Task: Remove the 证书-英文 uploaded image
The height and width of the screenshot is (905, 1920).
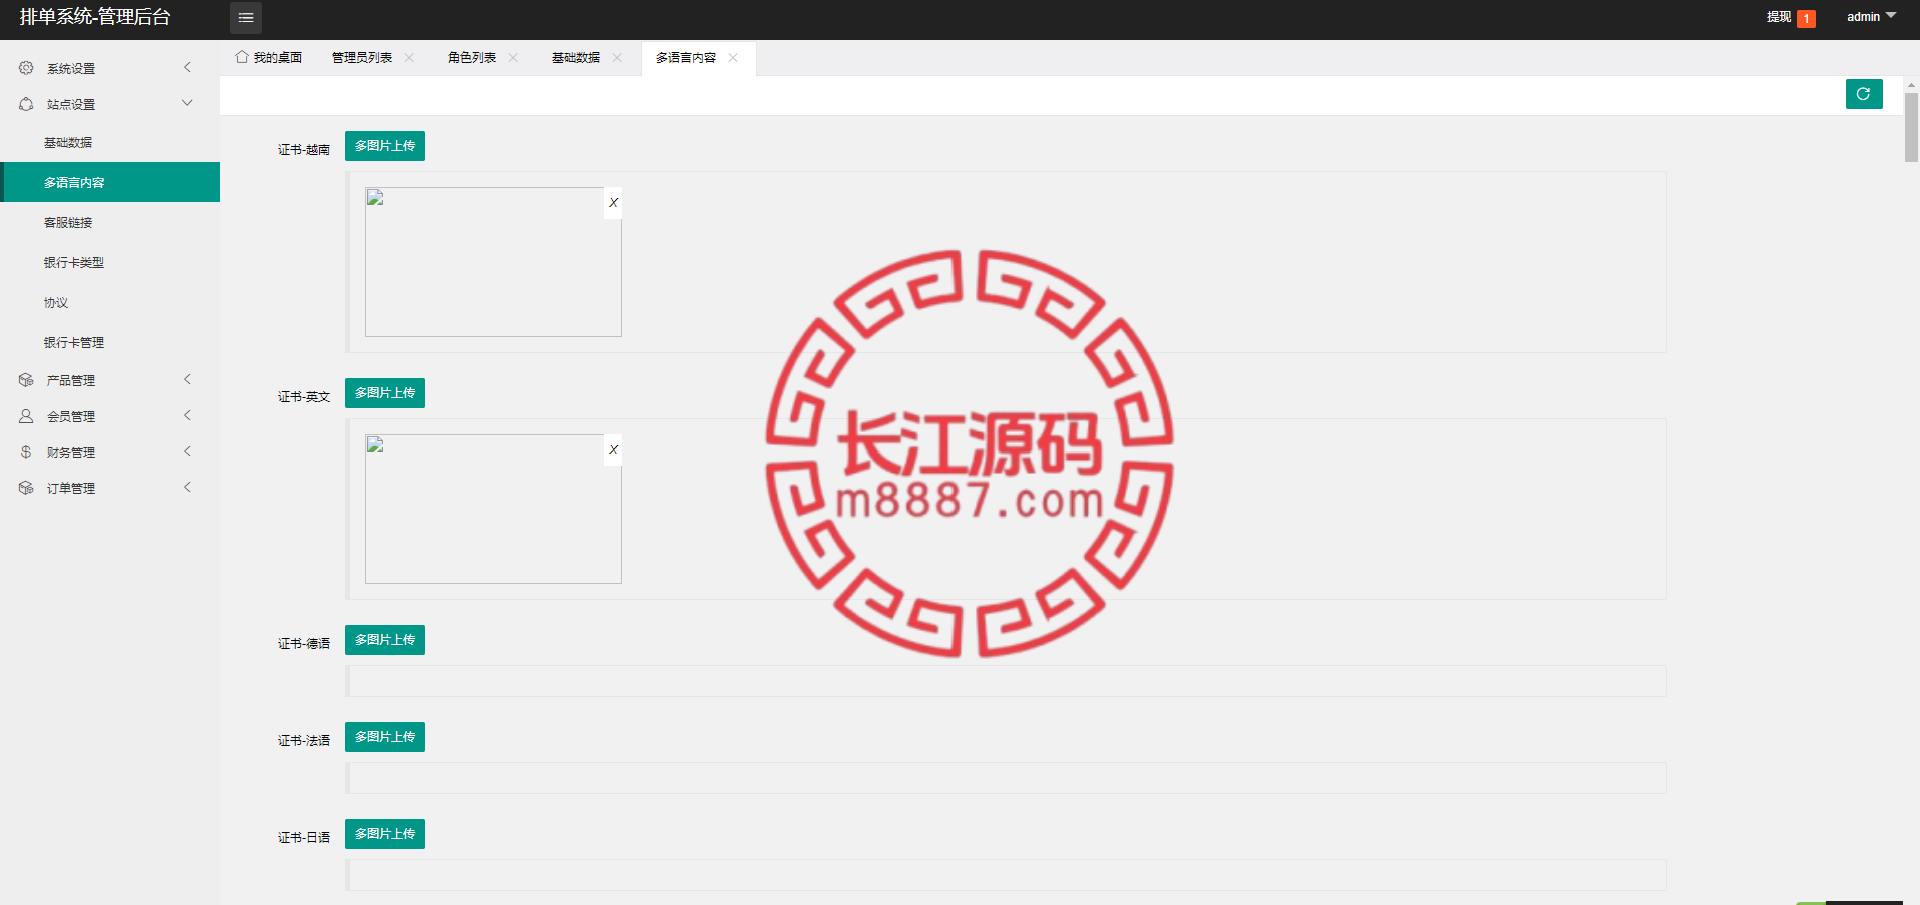Action: [613, 450]
